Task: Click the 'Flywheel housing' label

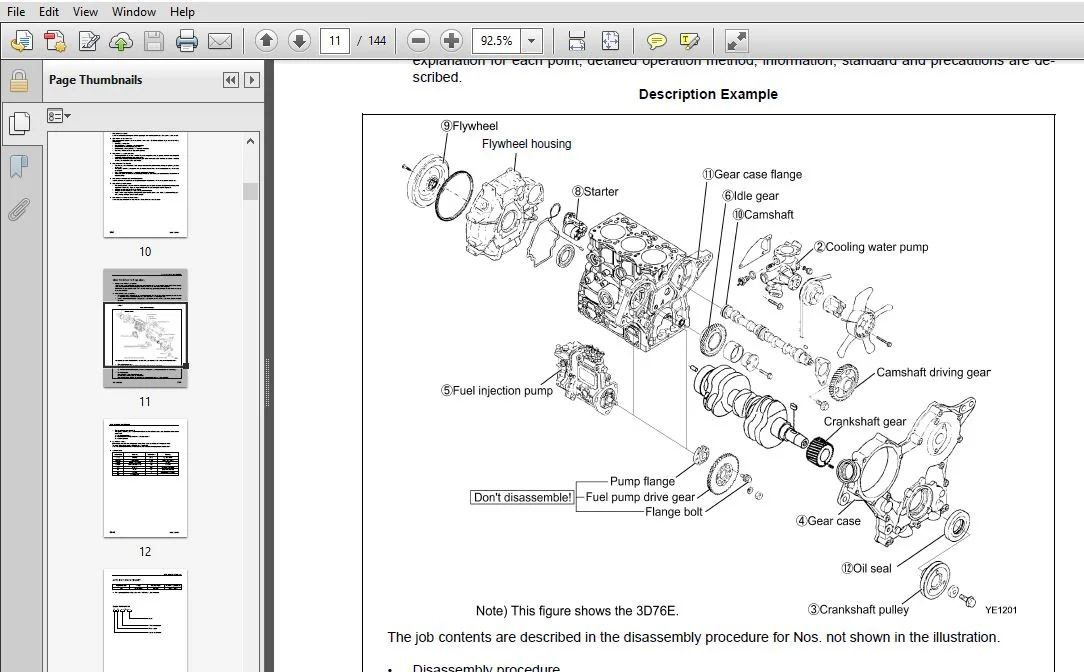Action: tap(527, 144)
